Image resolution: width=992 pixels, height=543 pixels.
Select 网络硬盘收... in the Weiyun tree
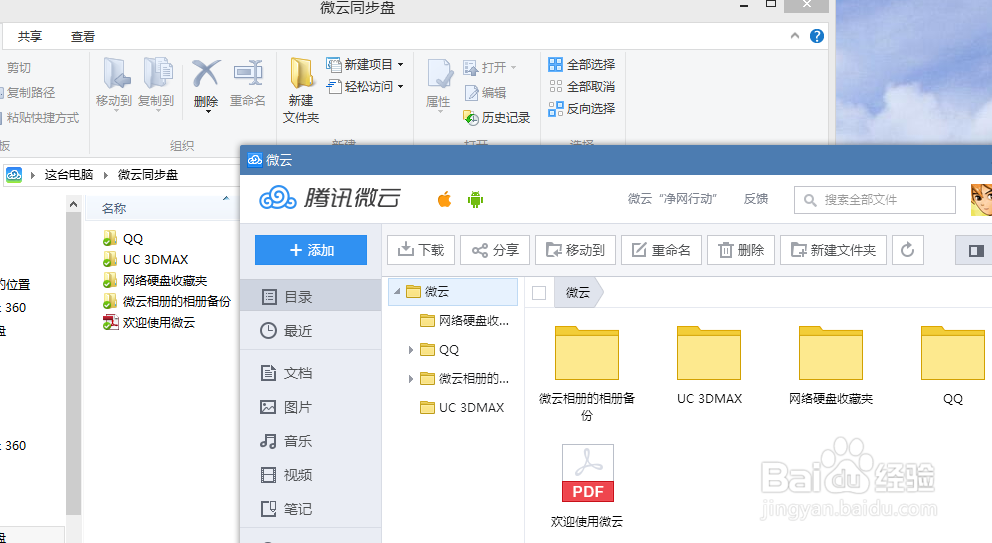tap(464, 321)
